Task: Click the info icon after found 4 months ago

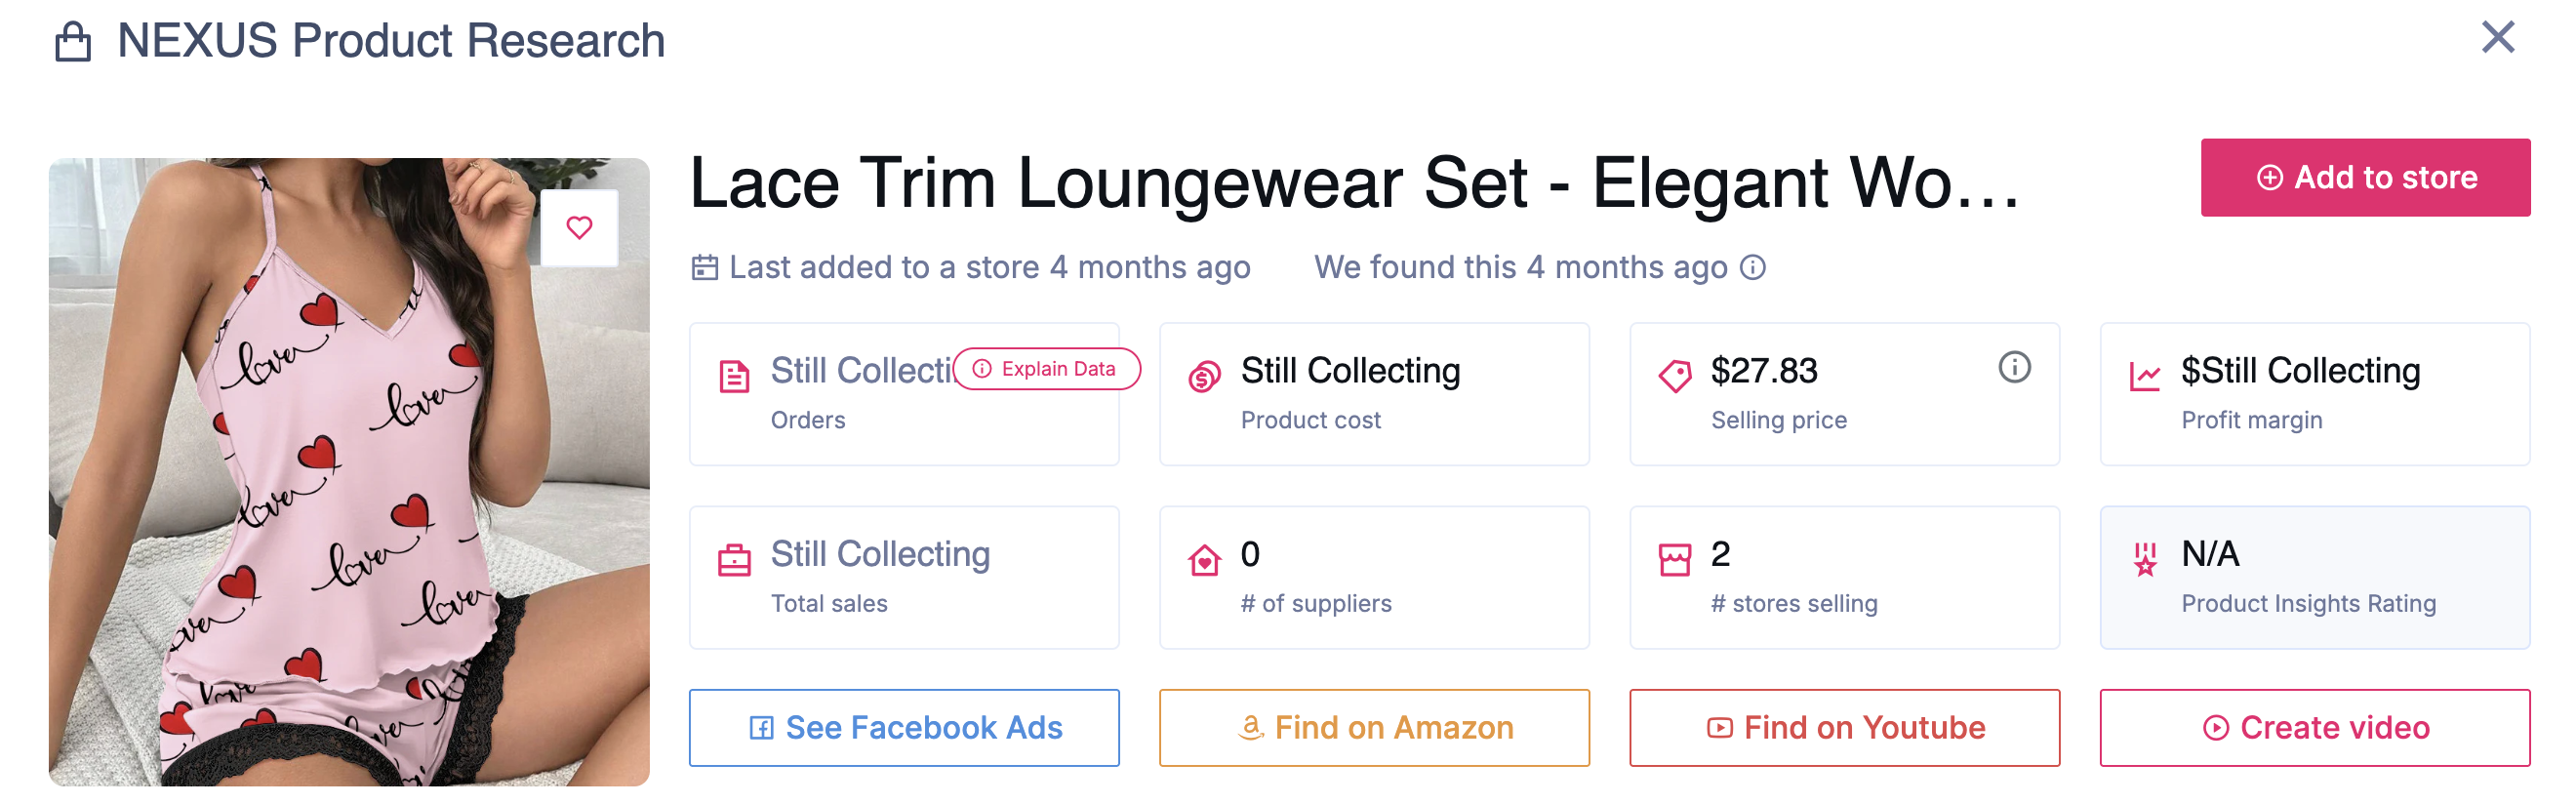Action: pos(1753,268)
